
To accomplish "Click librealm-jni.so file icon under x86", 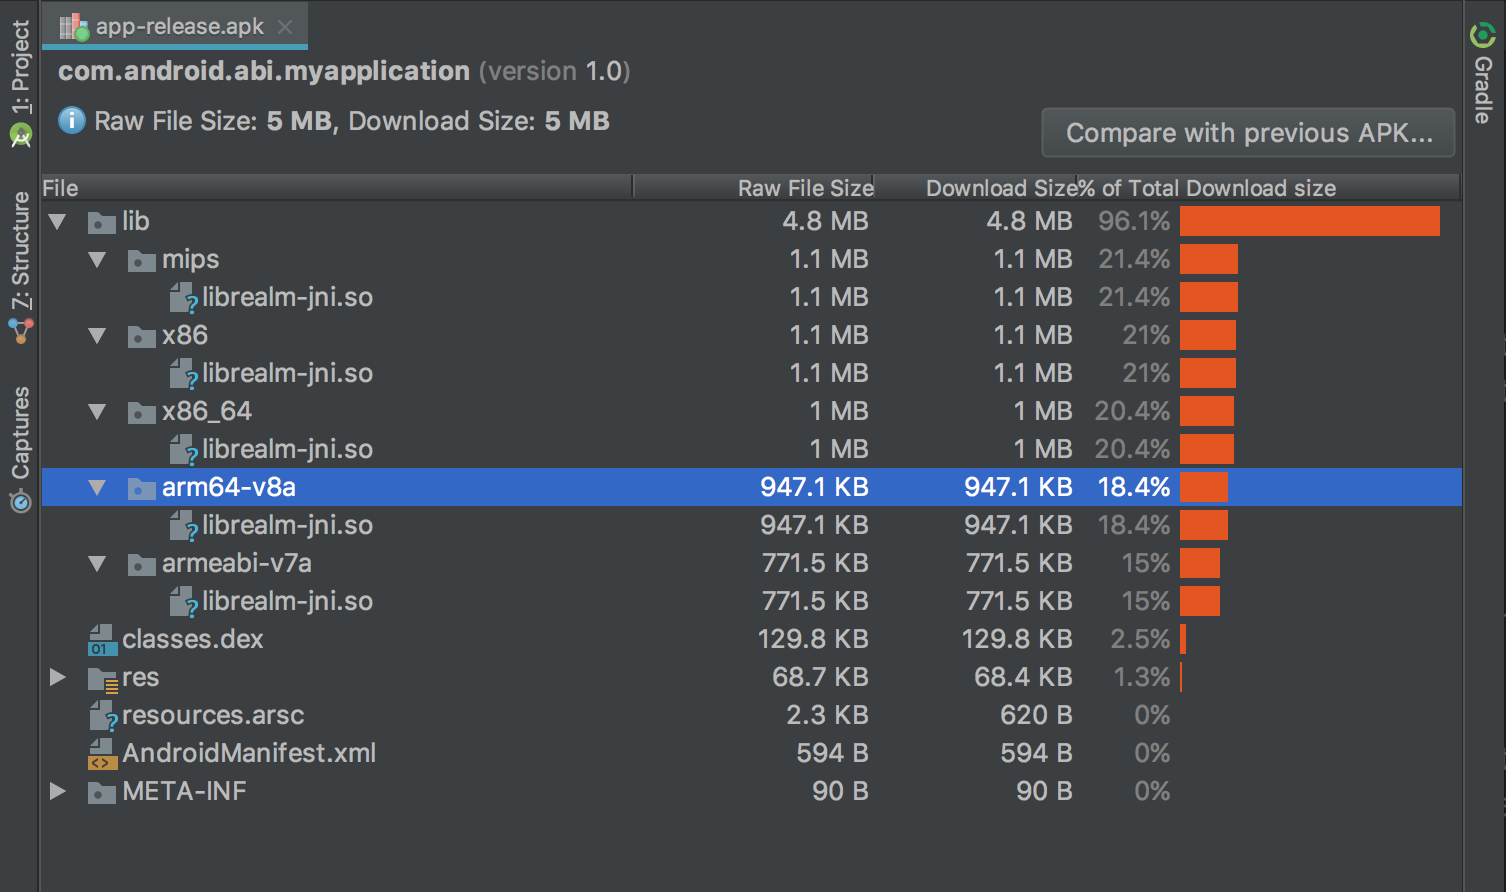I will click(184, 374).
